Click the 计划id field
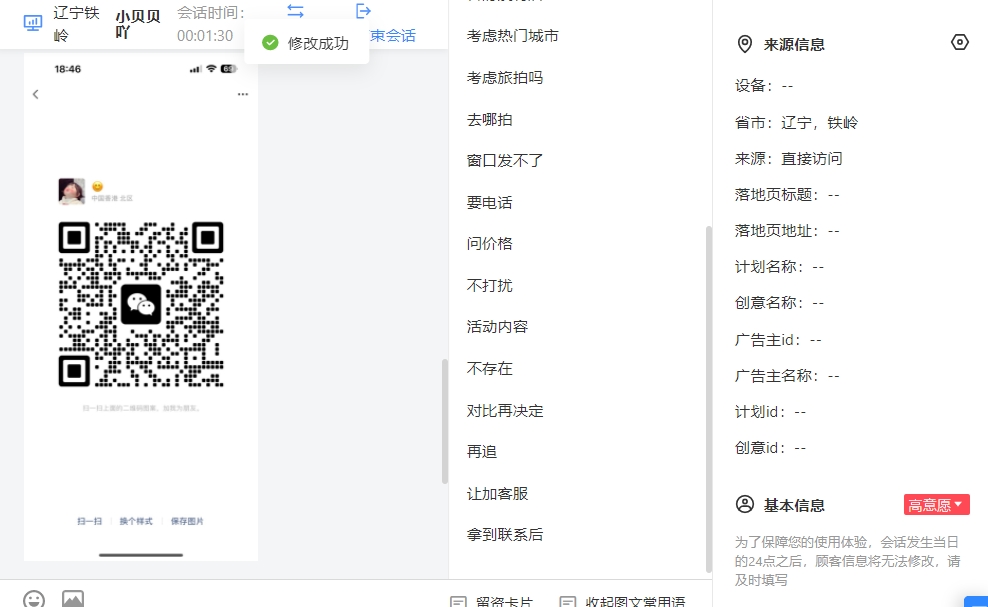 pyautogui.click(x=771, y=412)
